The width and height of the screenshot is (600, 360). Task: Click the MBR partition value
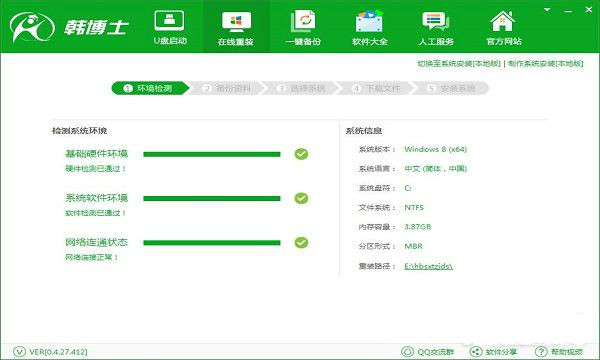point(414,246)
